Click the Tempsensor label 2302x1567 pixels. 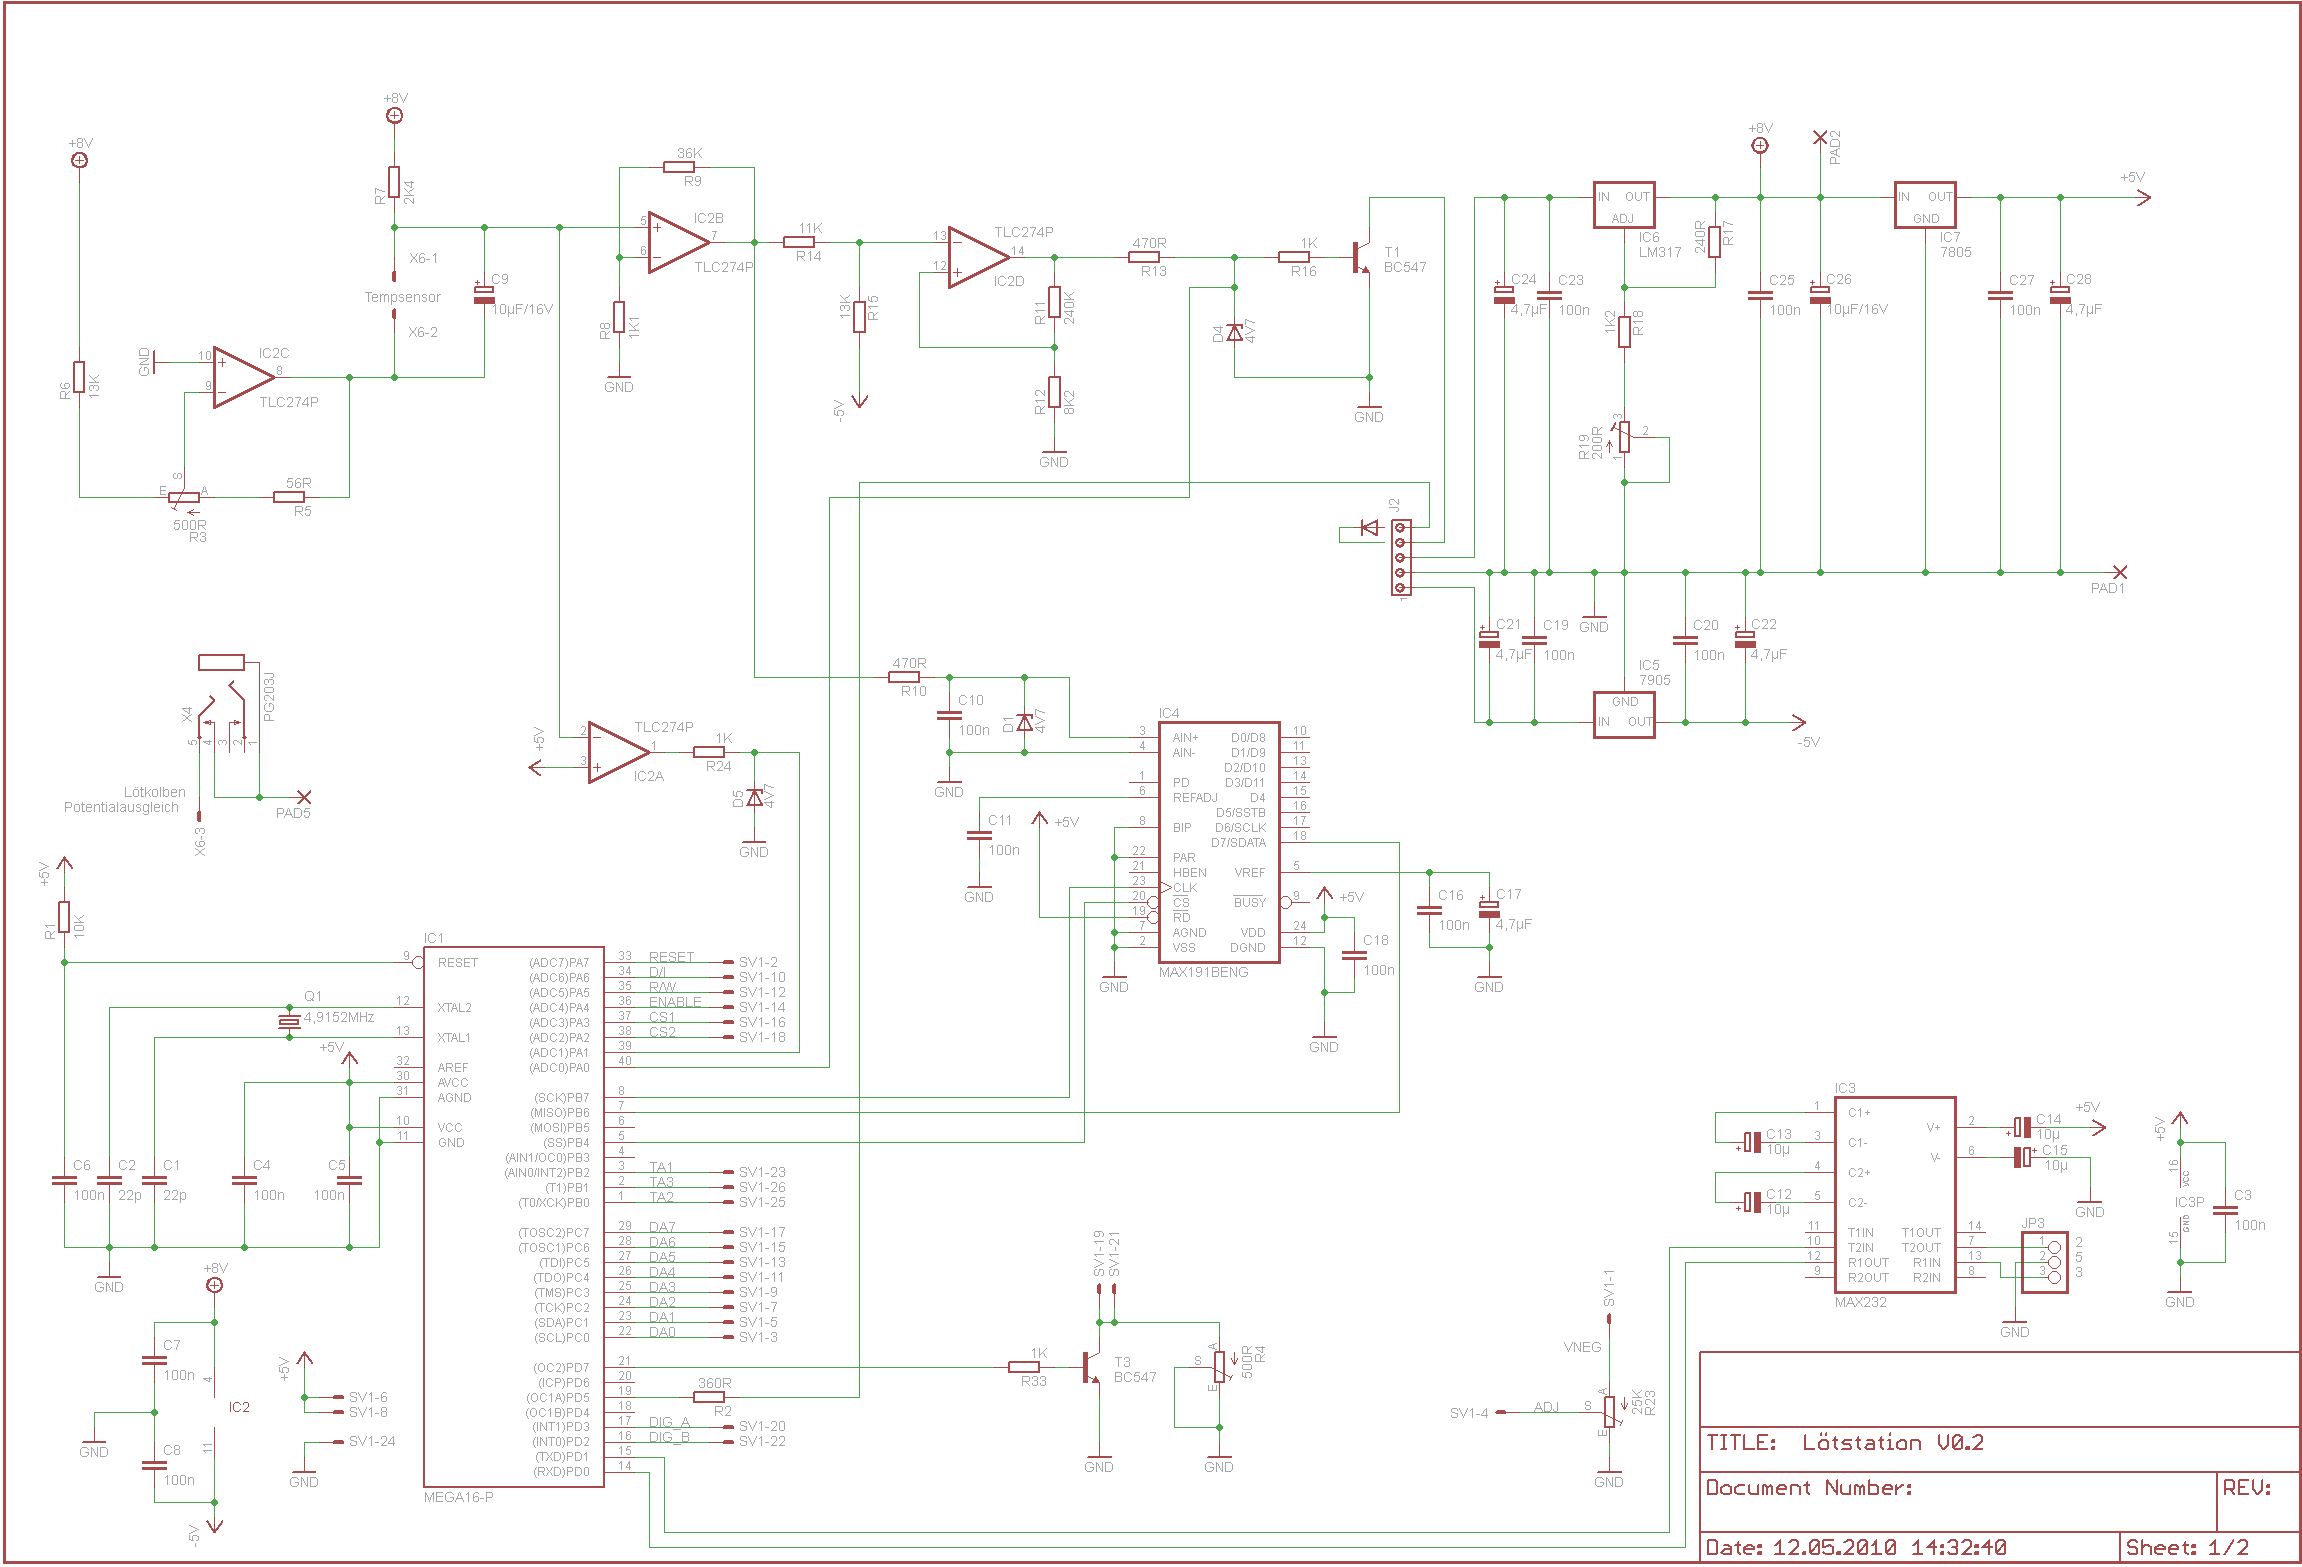tap(402, 297)
